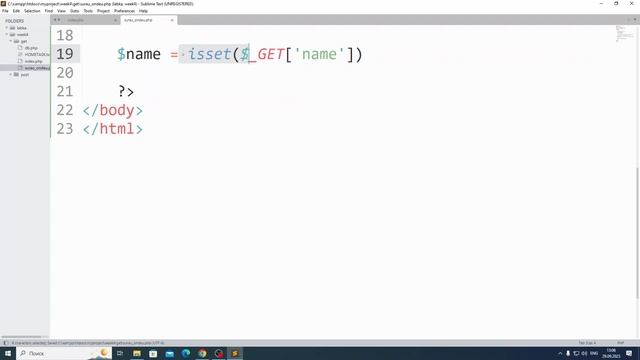Collapse the week4 folder in sidebar
The image size is (640, 360).
[7, 35]
